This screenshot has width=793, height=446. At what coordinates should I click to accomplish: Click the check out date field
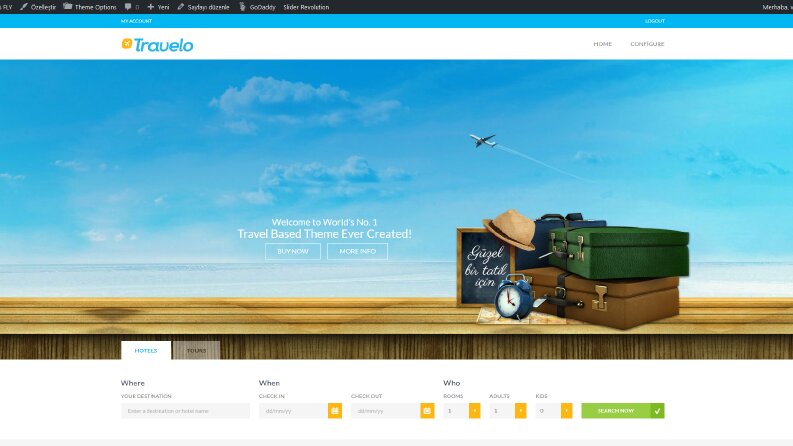(385, 411)
